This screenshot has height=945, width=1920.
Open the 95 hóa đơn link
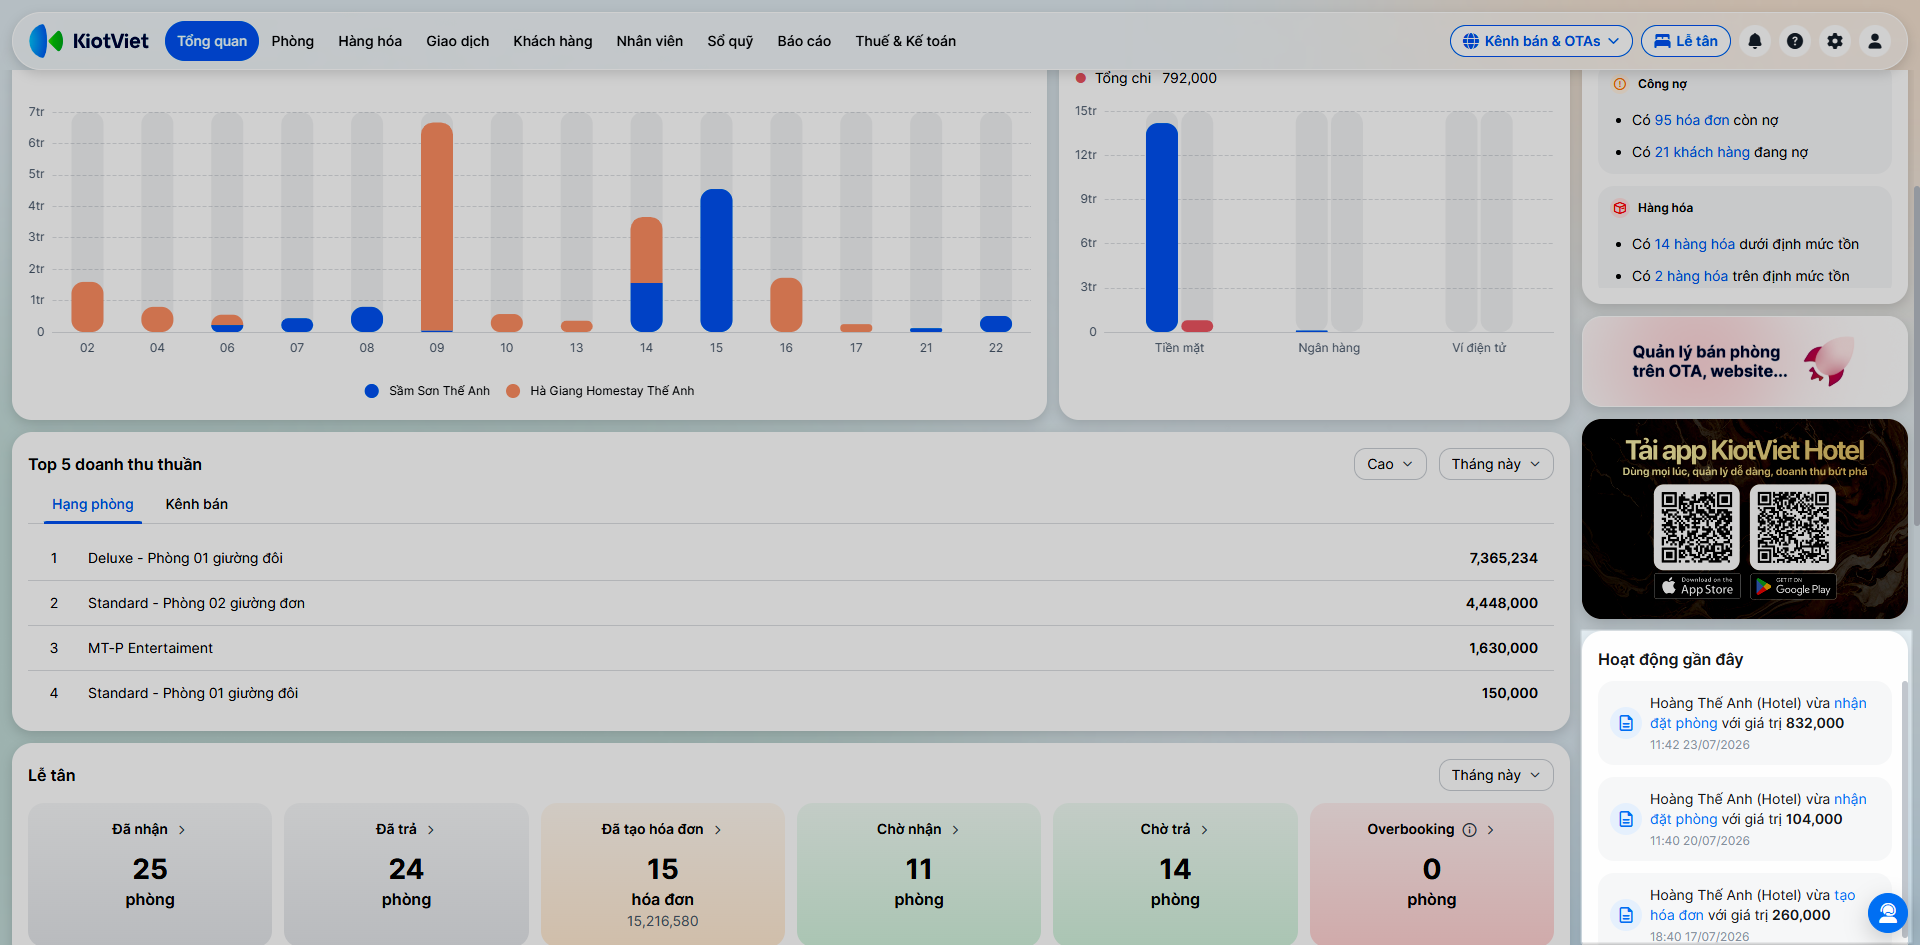pyautogui.click(x=1692, y=120)
